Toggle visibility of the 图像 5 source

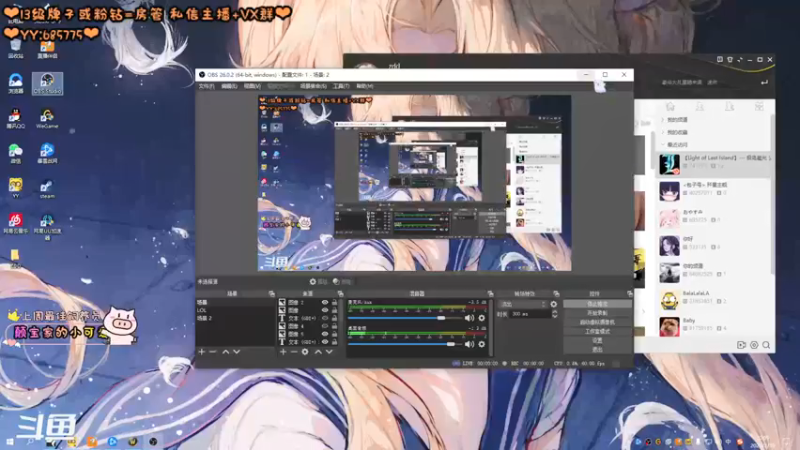tap(324, 334)
